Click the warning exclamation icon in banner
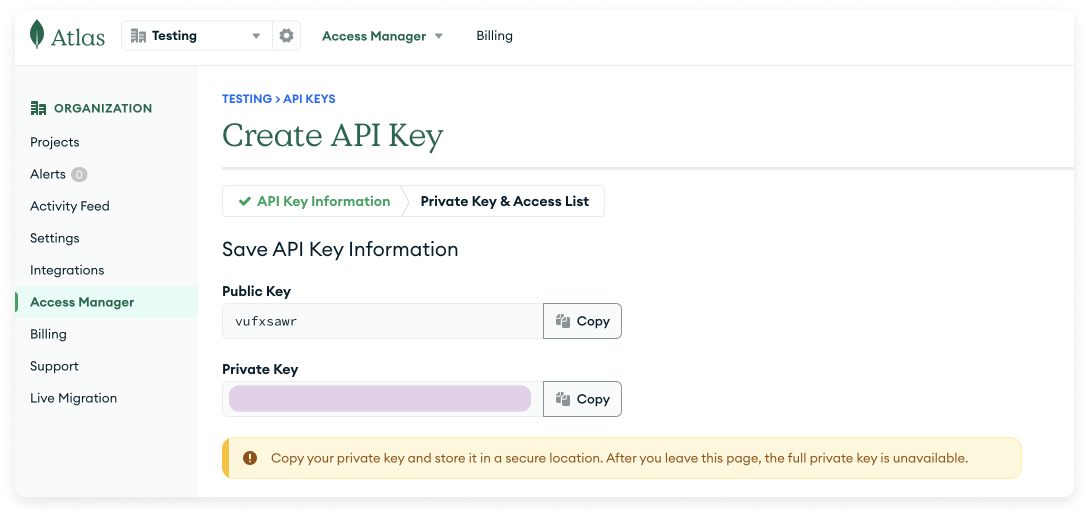This screenshot has height=517, width=1089. click(250, 458)
